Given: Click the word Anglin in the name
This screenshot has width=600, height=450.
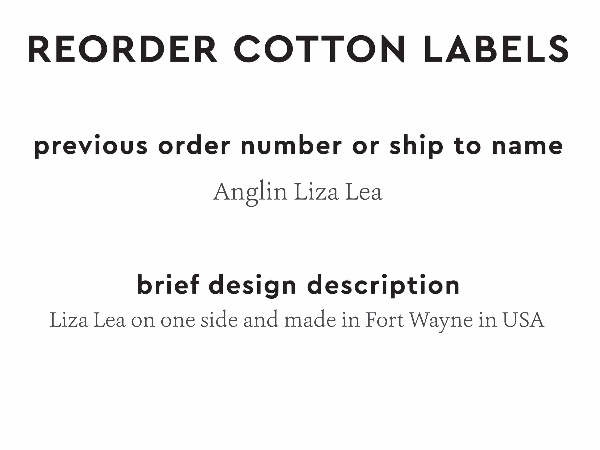Looking at the screenshot, I should (249, 192).
